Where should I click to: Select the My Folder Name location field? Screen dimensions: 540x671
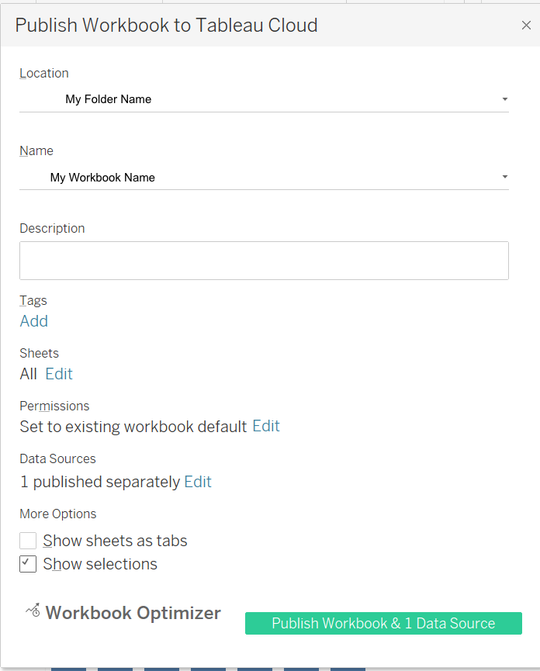264,99
